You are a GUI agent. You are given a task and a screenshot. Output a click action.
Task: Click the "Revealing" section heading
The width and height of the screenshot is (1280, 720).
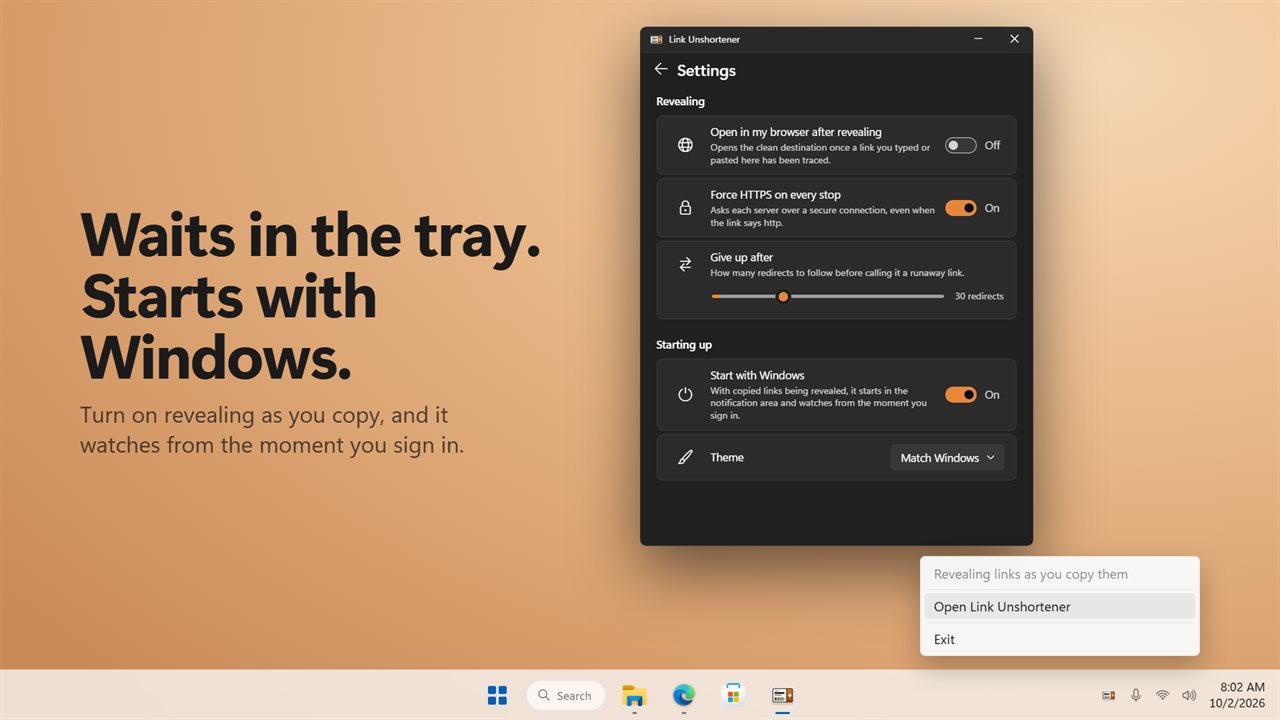click(680, 101)
